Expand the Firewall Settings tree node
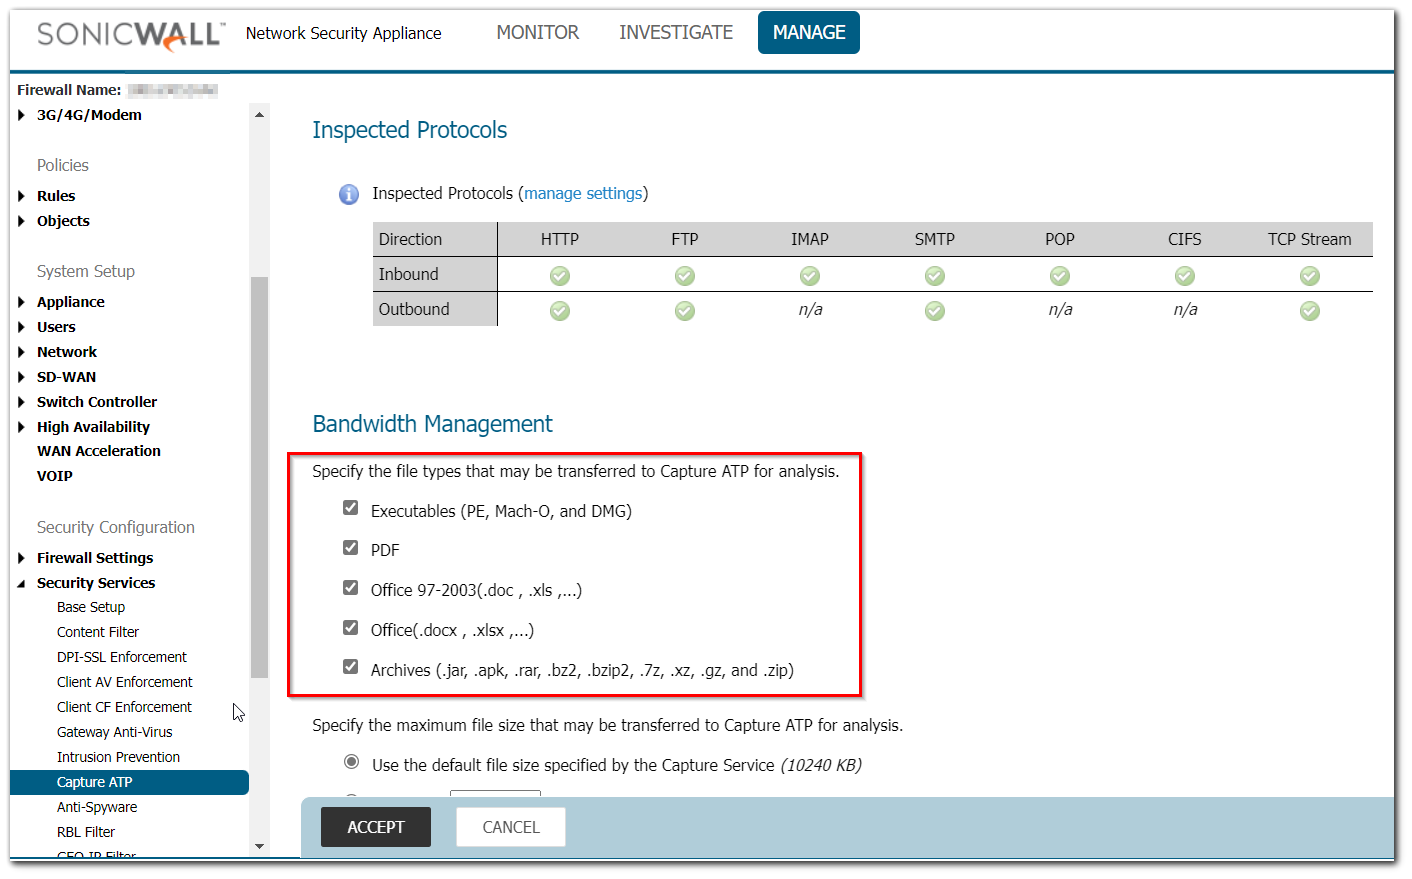This screenshot has height=879, width=1412. click(x=21, y=558)
